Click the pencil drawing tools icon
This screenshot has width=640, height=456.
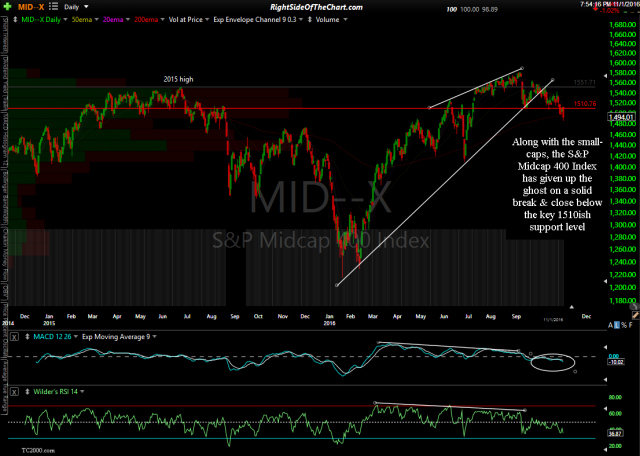tap(635, 315)
